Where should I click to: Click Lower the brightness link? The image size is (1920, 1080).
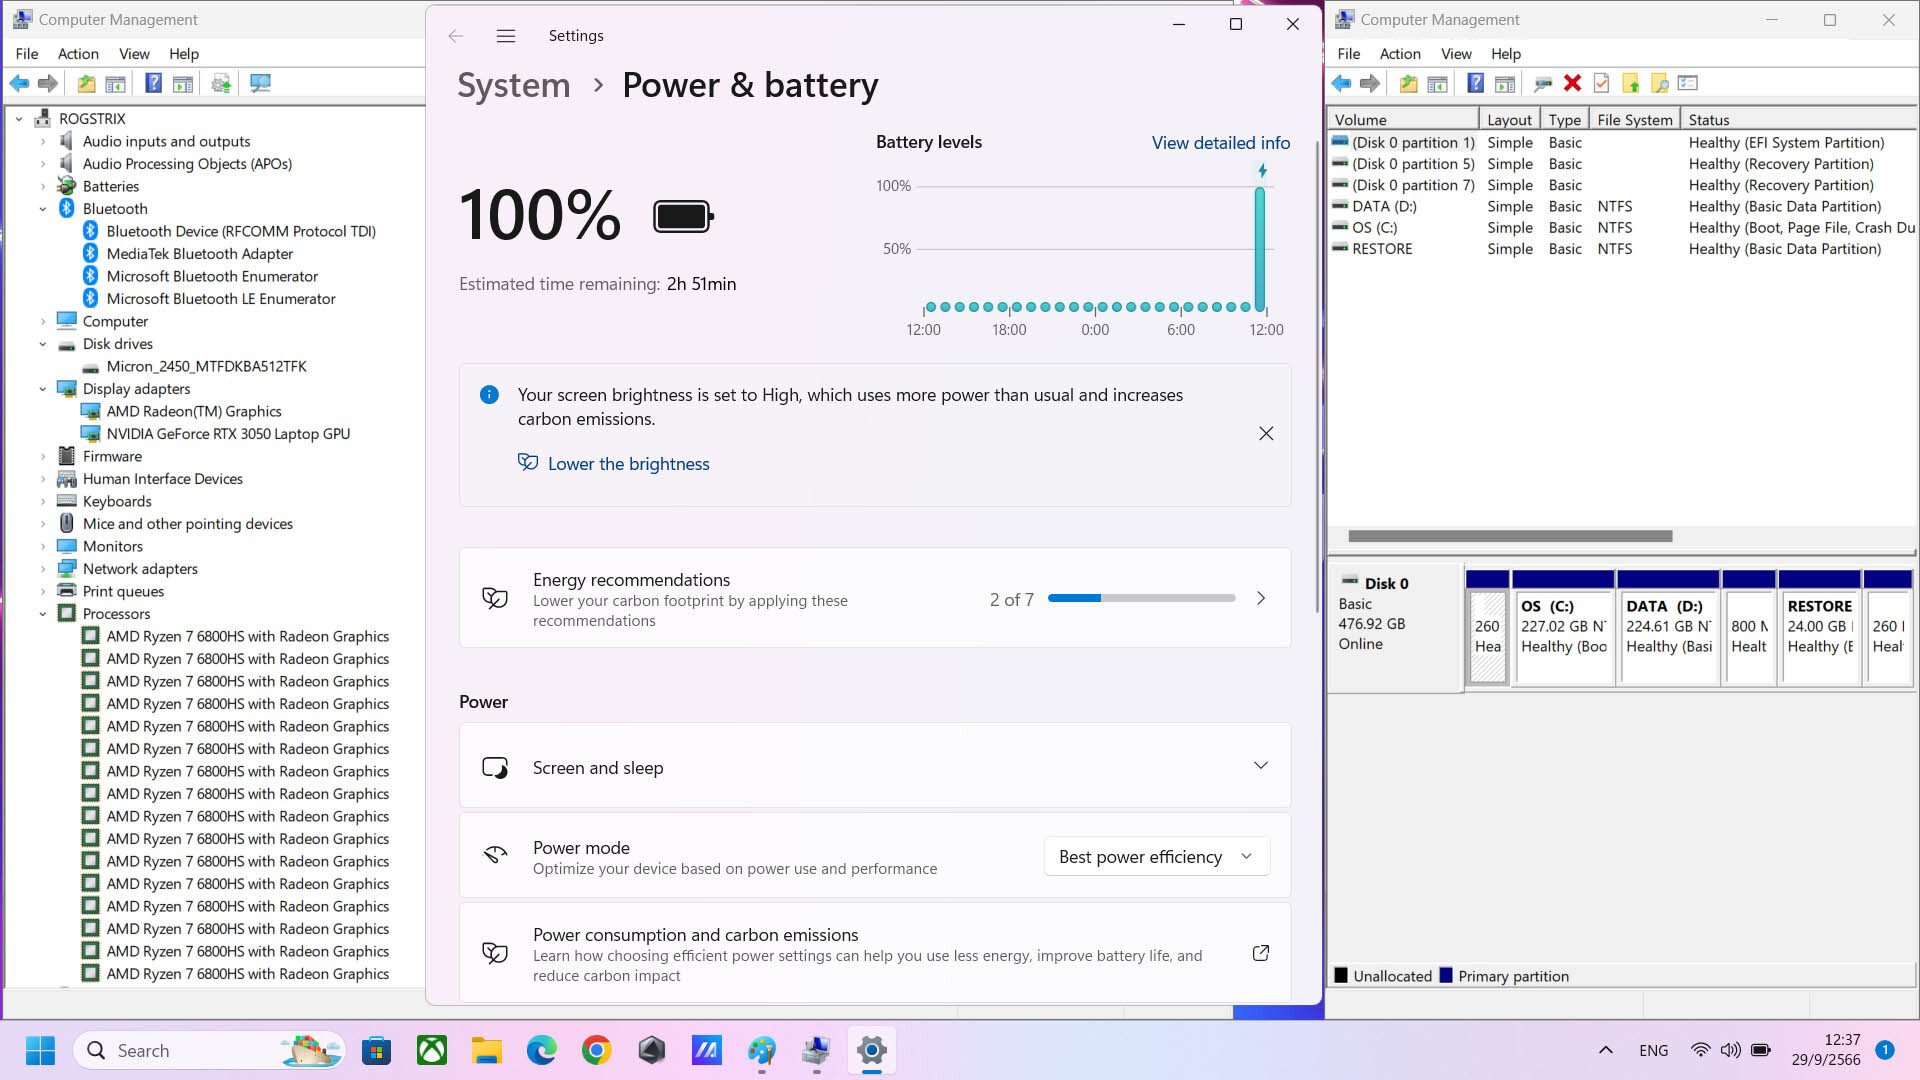628,464
